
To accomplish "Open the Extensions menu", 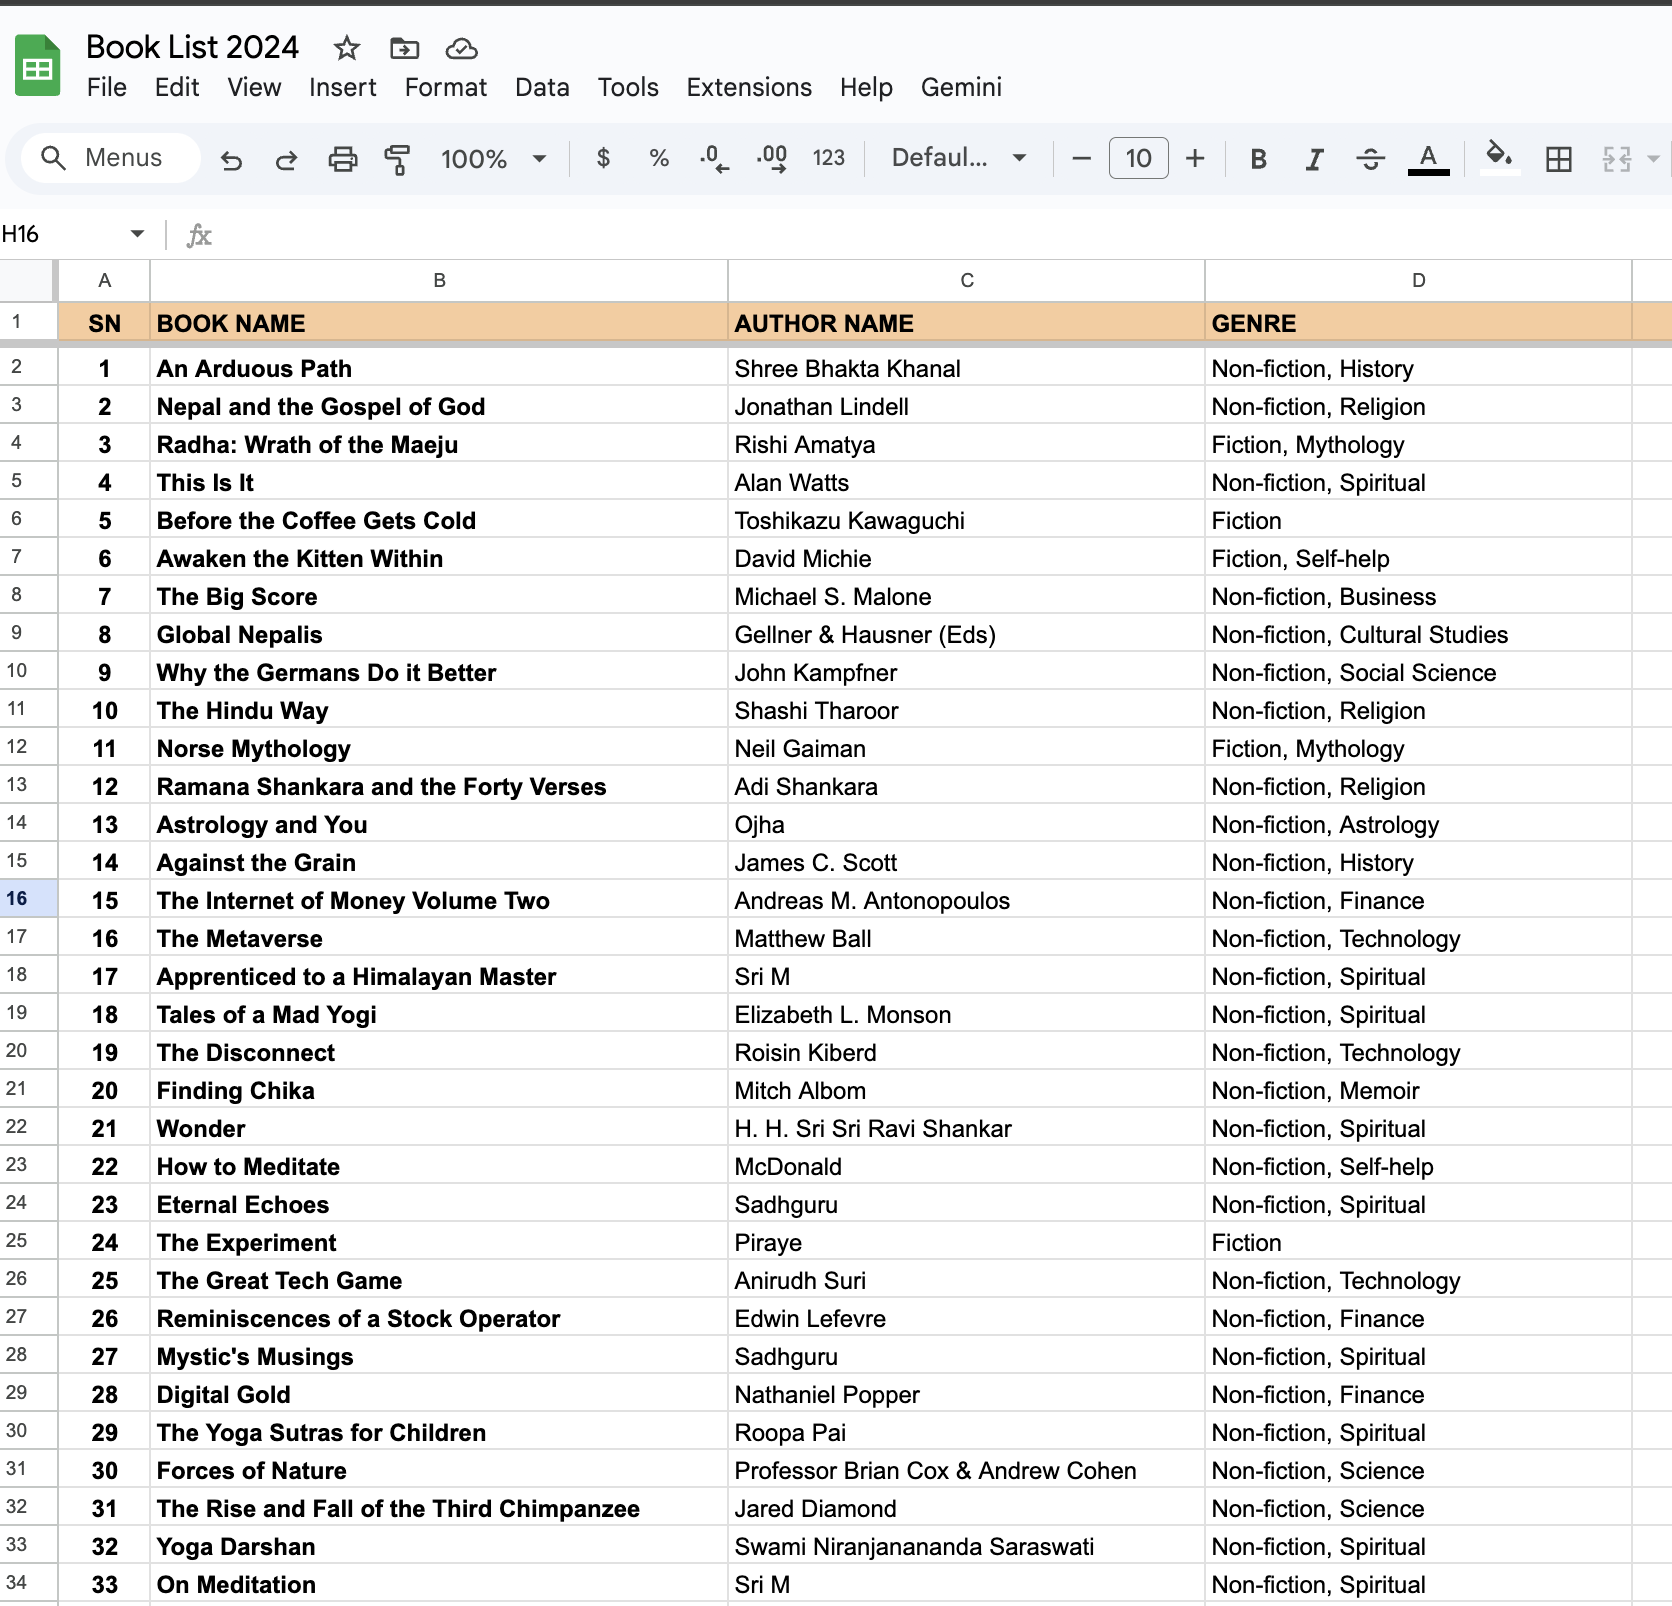I will [748, 87].
